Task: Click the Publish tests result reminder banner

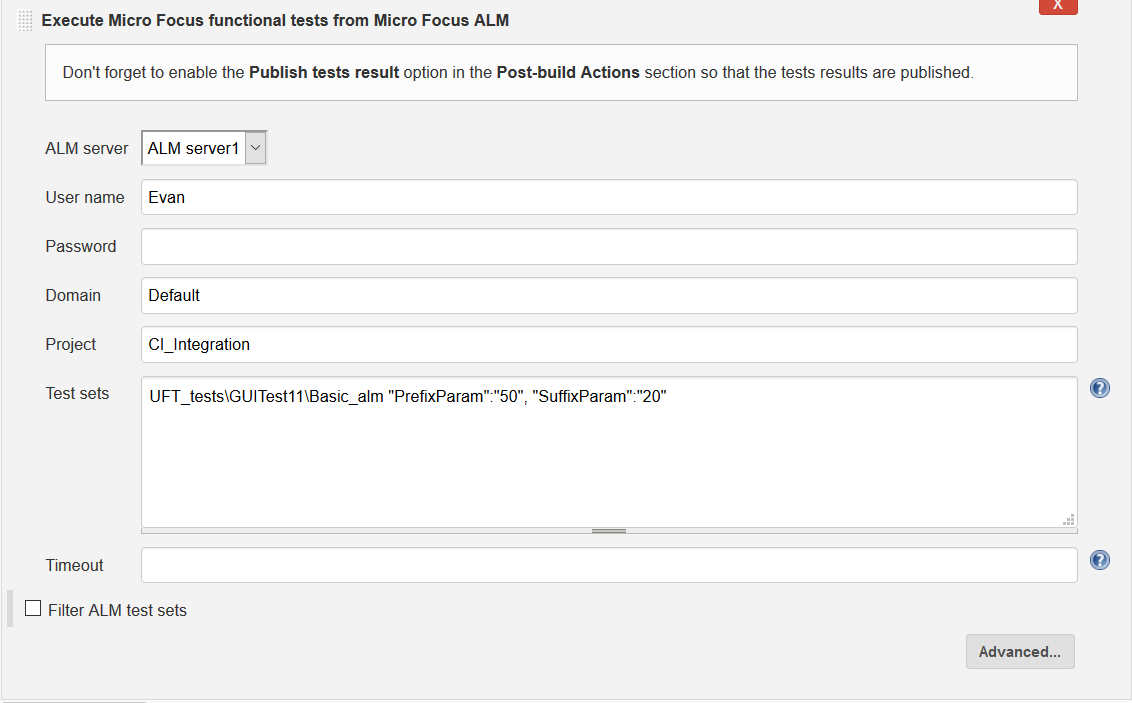Action: click(x=560, y=72)
